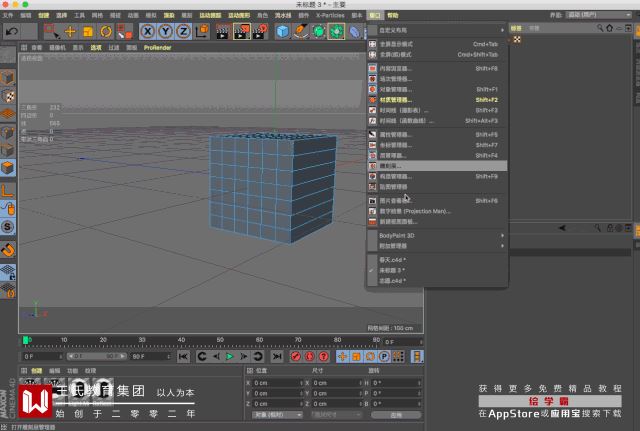Viewport: 640px width, 431px height.
Task: Select the Move tool cross icon
Action: (70, 31)
